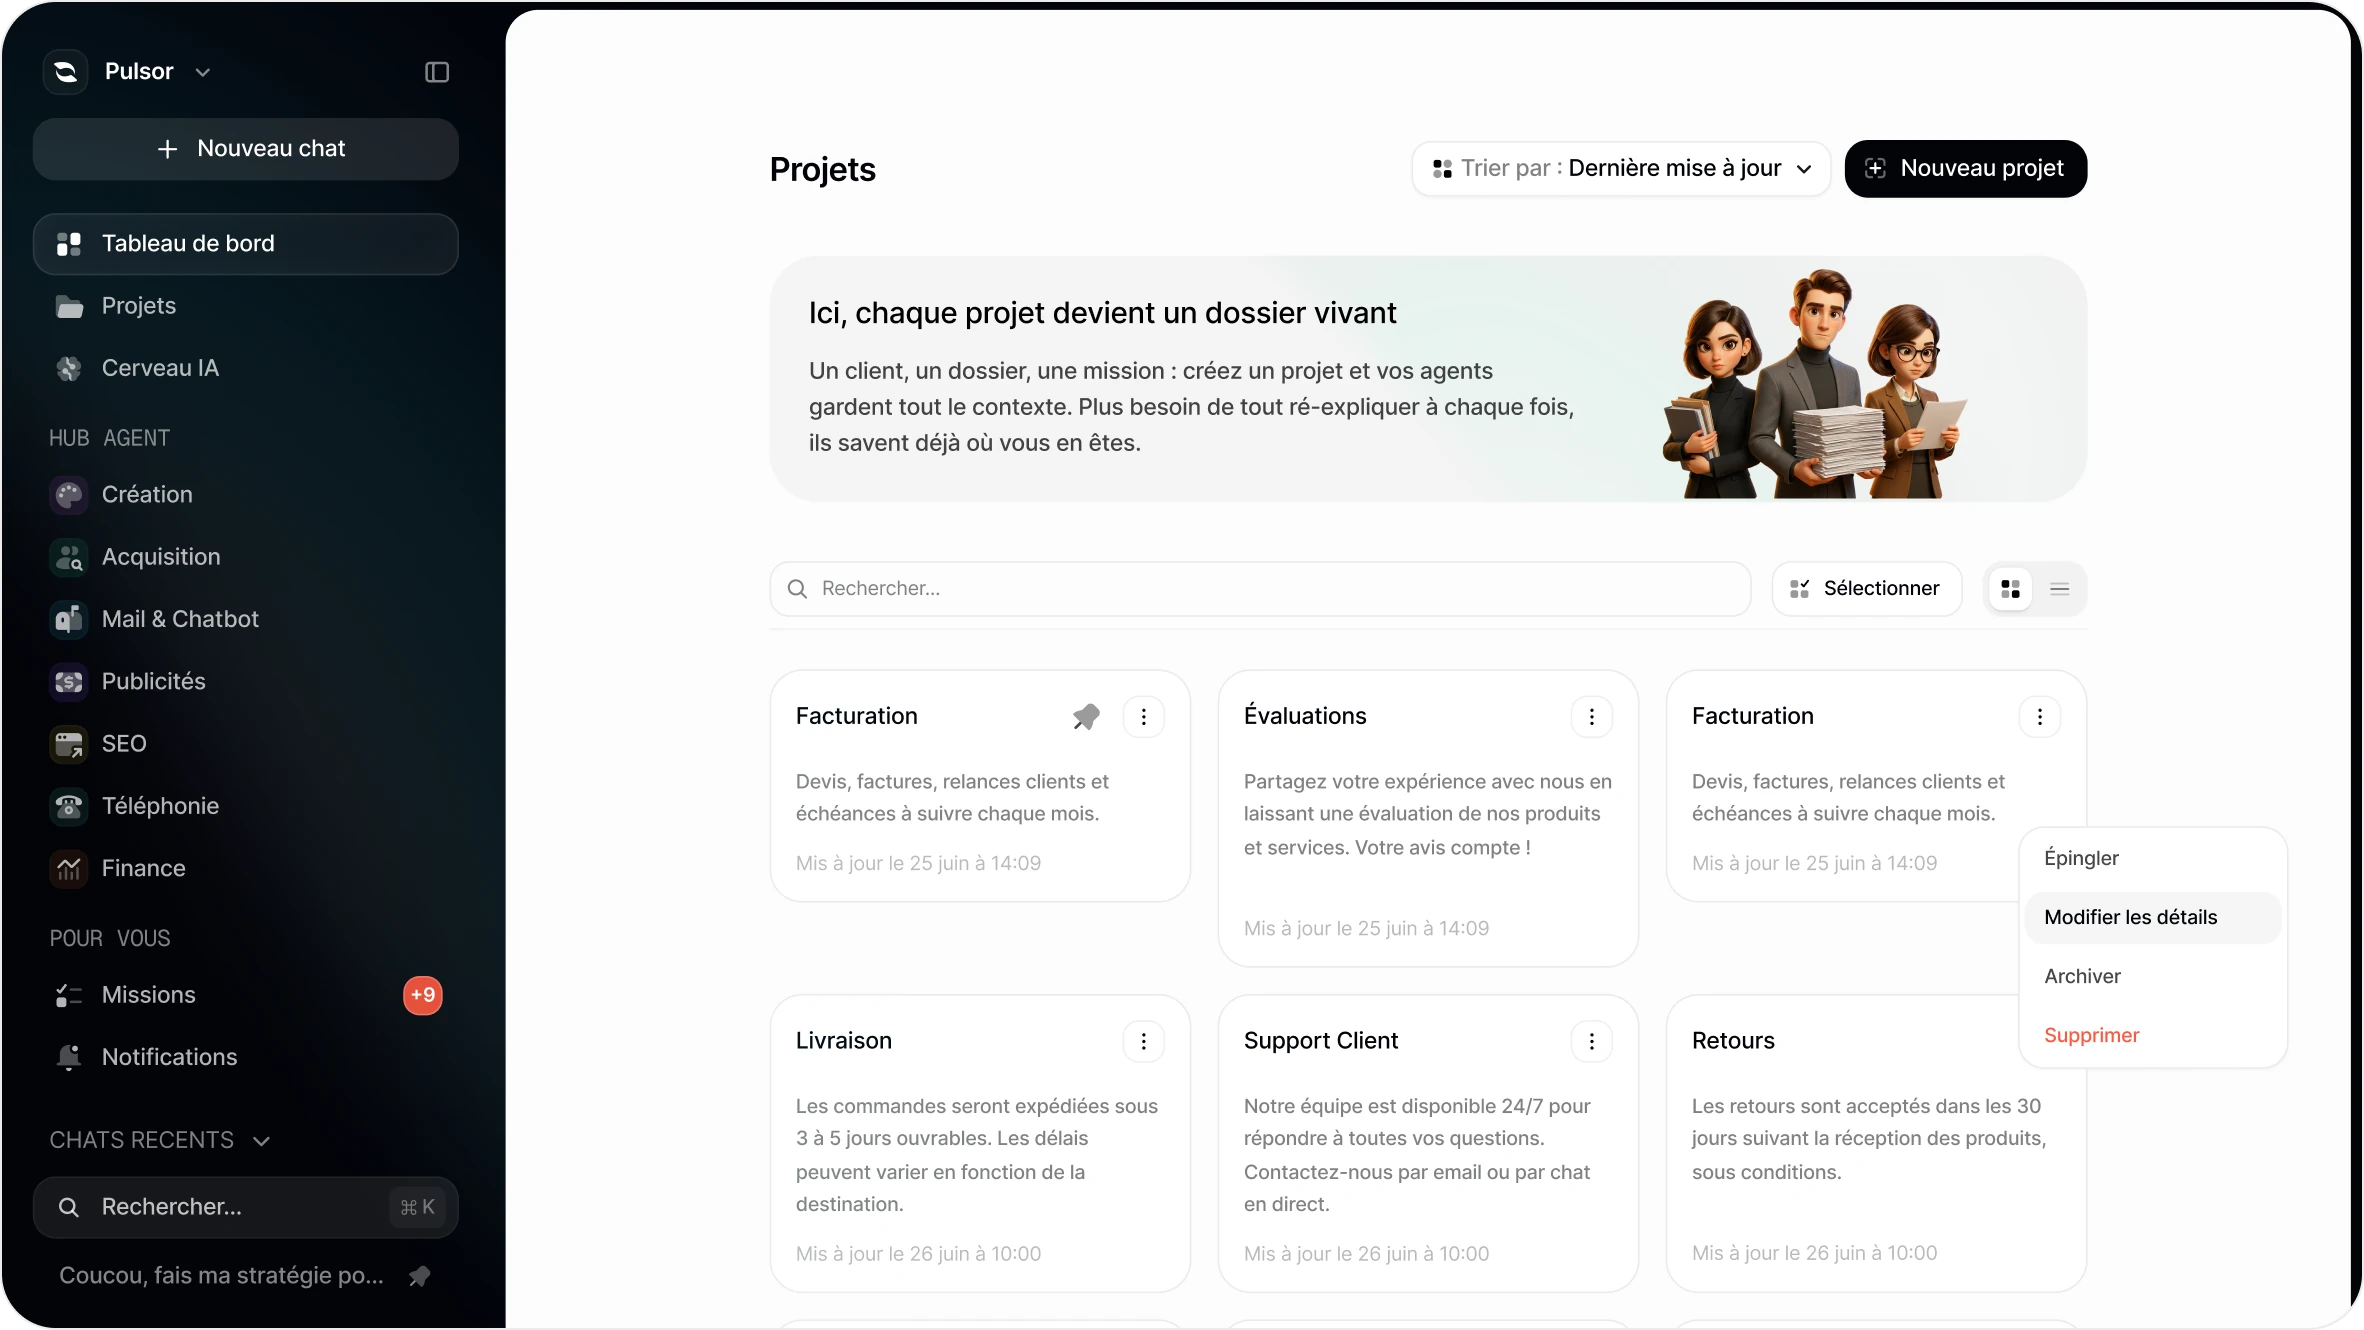The image size is (2364, 1330).
Task: Open options menu of pinned Facturation card
Action: click(x=1144, y=716)
